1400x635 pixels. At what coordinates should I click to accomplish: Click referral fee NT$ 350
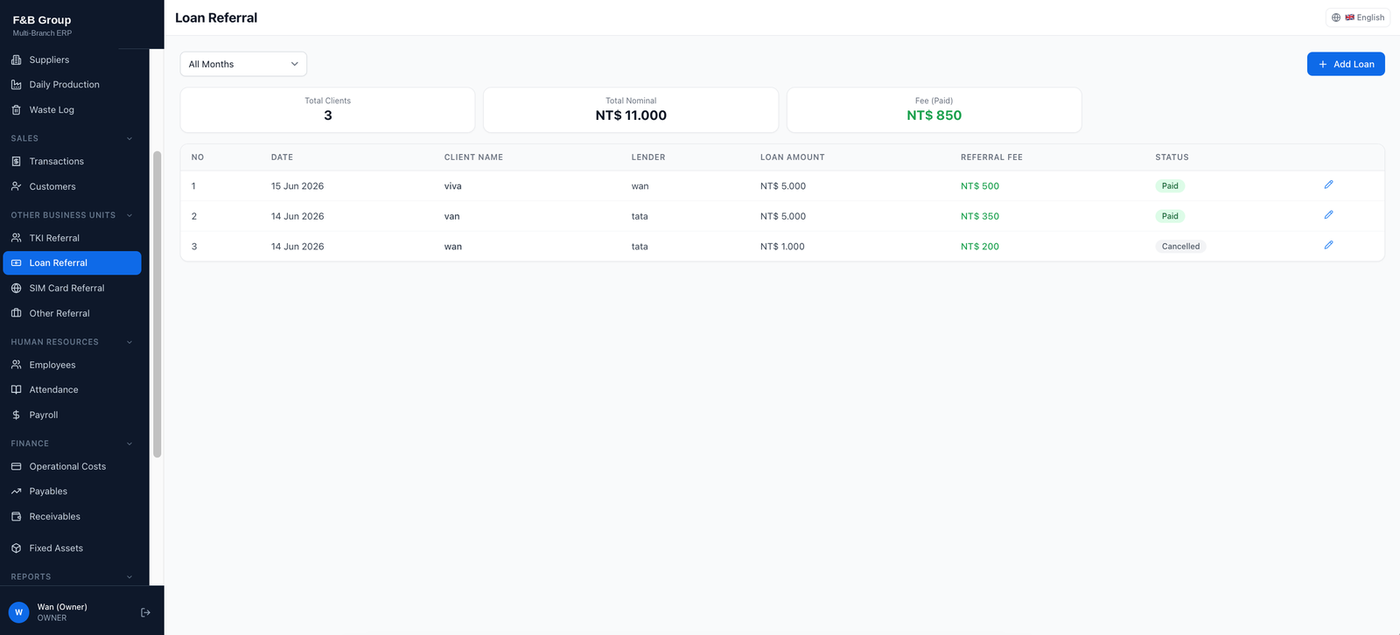pos(979,216)
